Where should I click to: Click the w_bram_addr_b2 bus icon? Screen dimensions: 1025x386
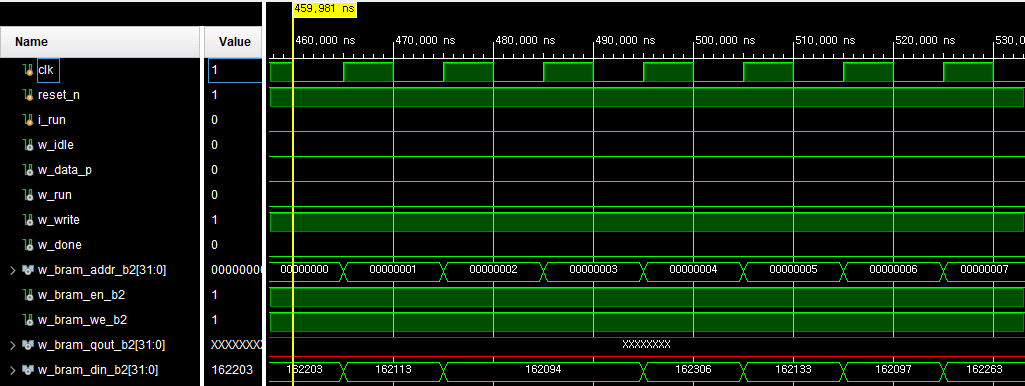pos(27,270)
